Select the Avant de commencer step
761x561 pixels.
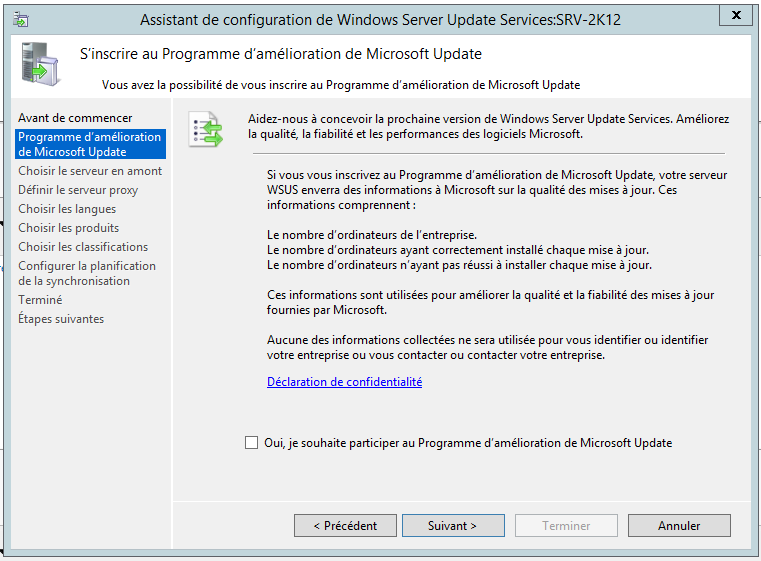(75, 118)
